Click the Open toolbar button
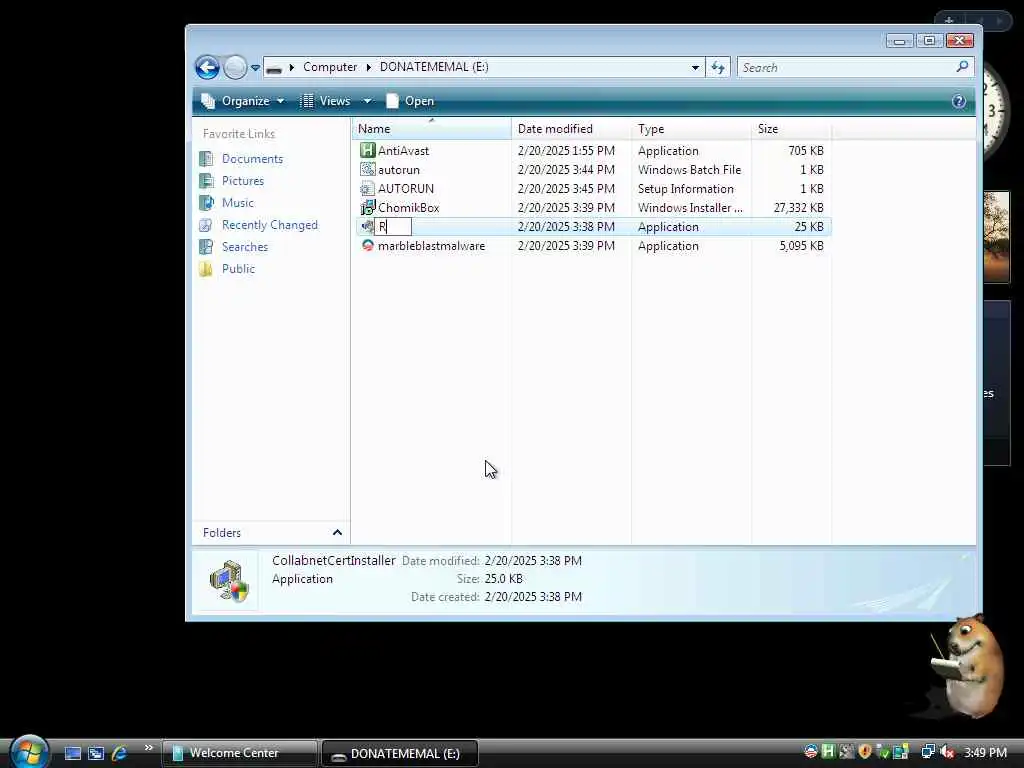This screenshot has height=768, width=1024. pos(410,101)
